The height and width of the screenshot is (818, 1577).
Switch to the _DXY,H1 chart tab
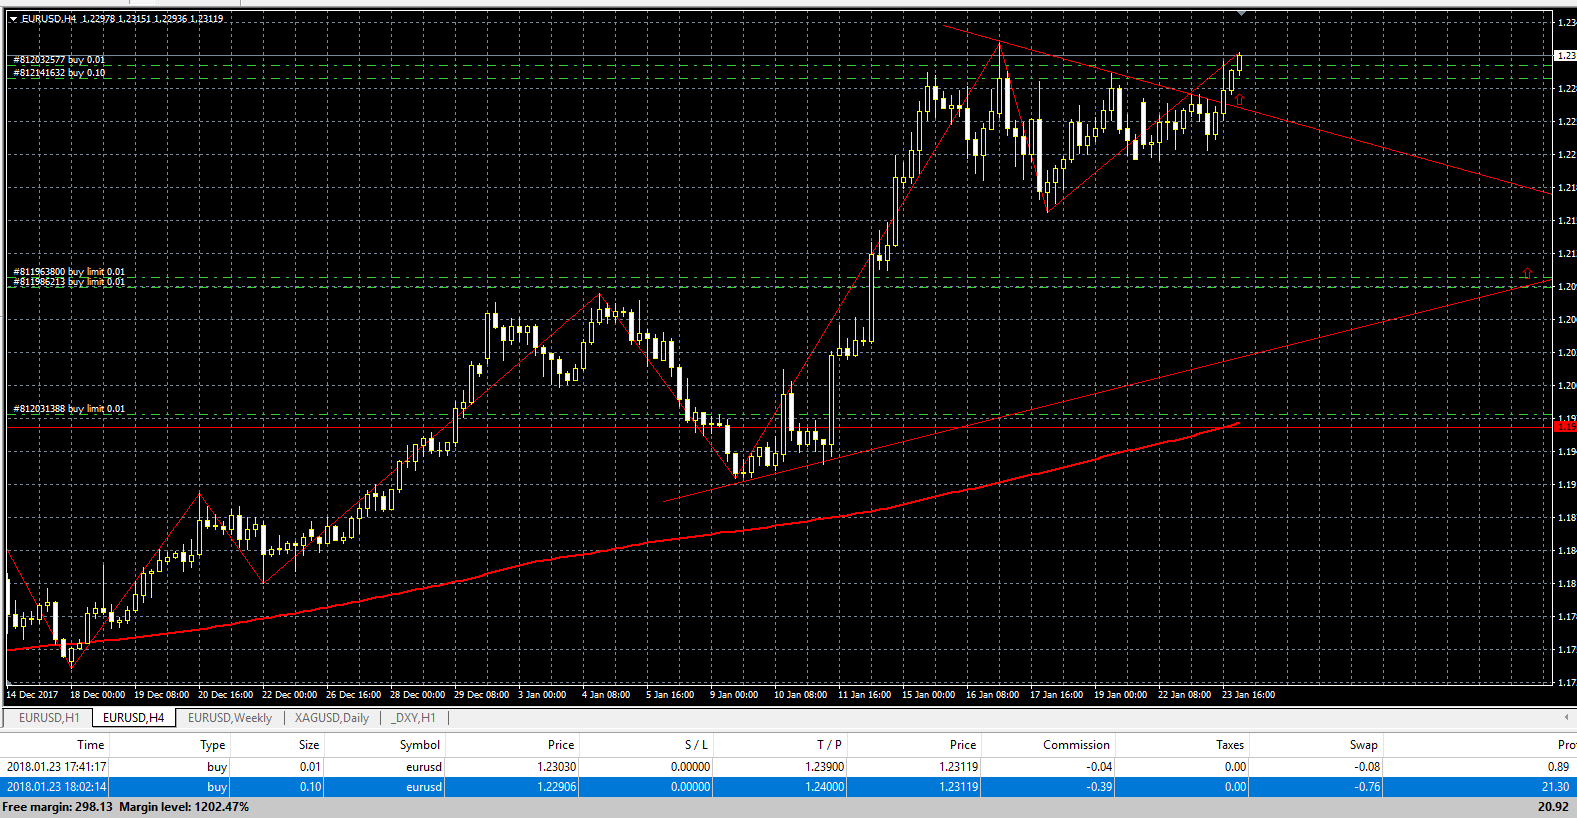[414, 718]
